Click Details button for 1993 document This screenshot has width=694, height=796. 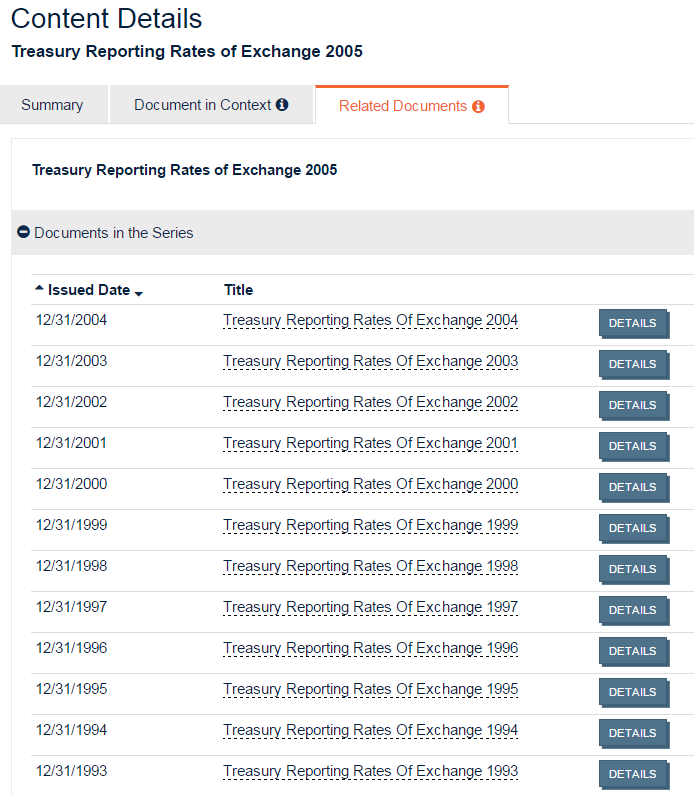click(632, 774)
